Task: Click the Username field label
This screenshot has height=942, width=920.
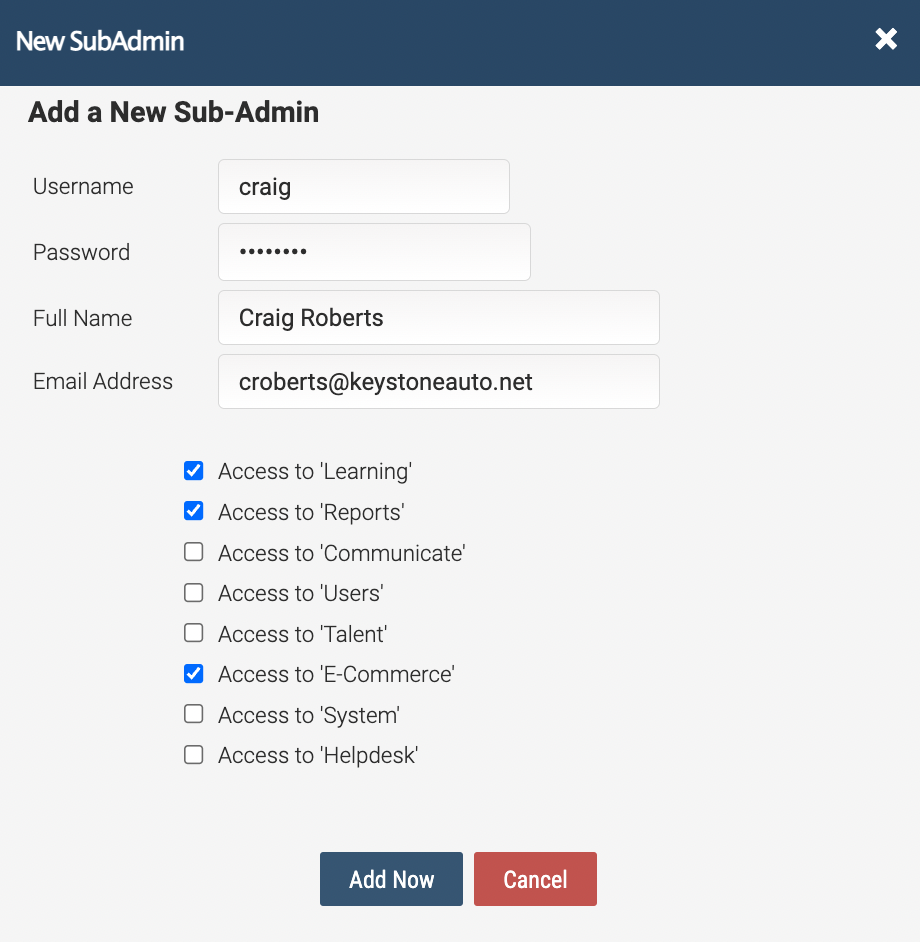Action: tap(83, 186)
